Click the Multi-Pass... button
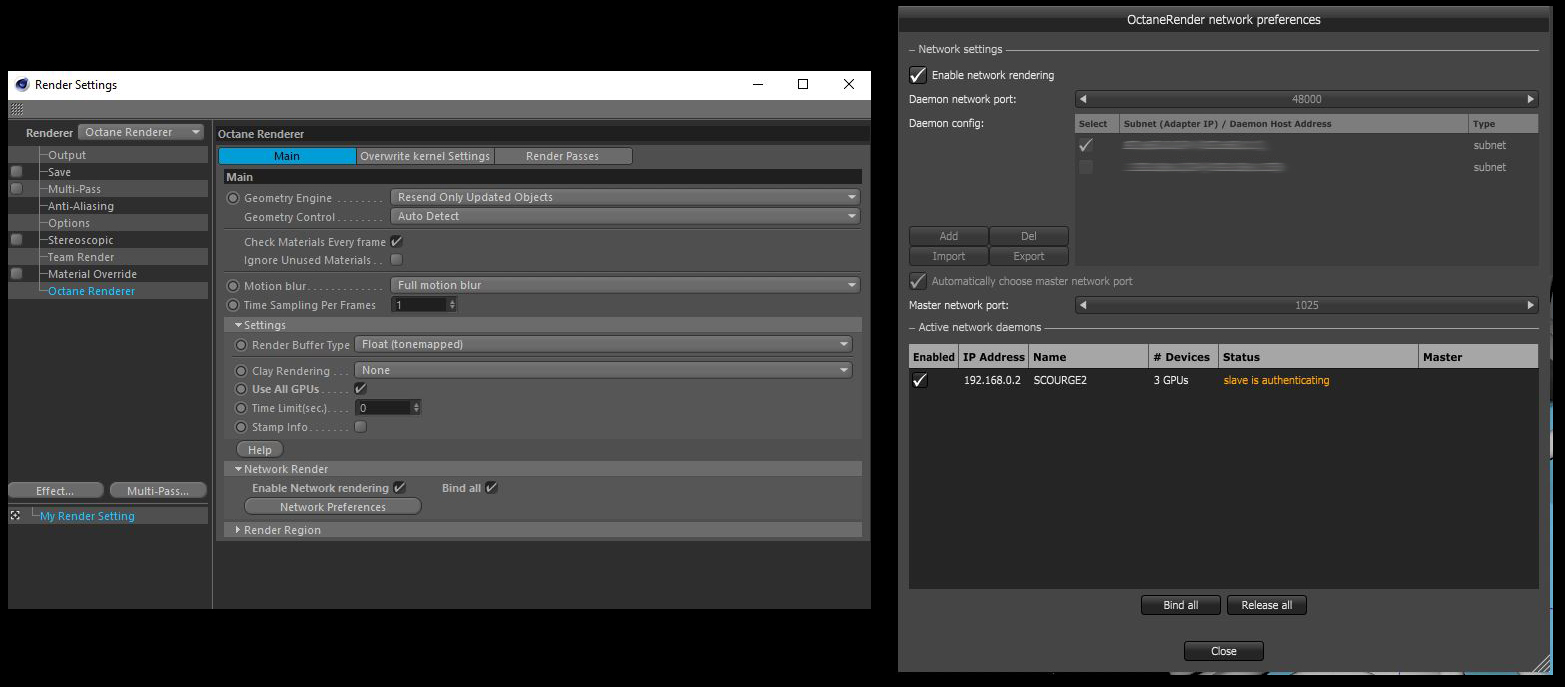The width and height of the screenshot is (1565, 687). click(x=158, y=491)
